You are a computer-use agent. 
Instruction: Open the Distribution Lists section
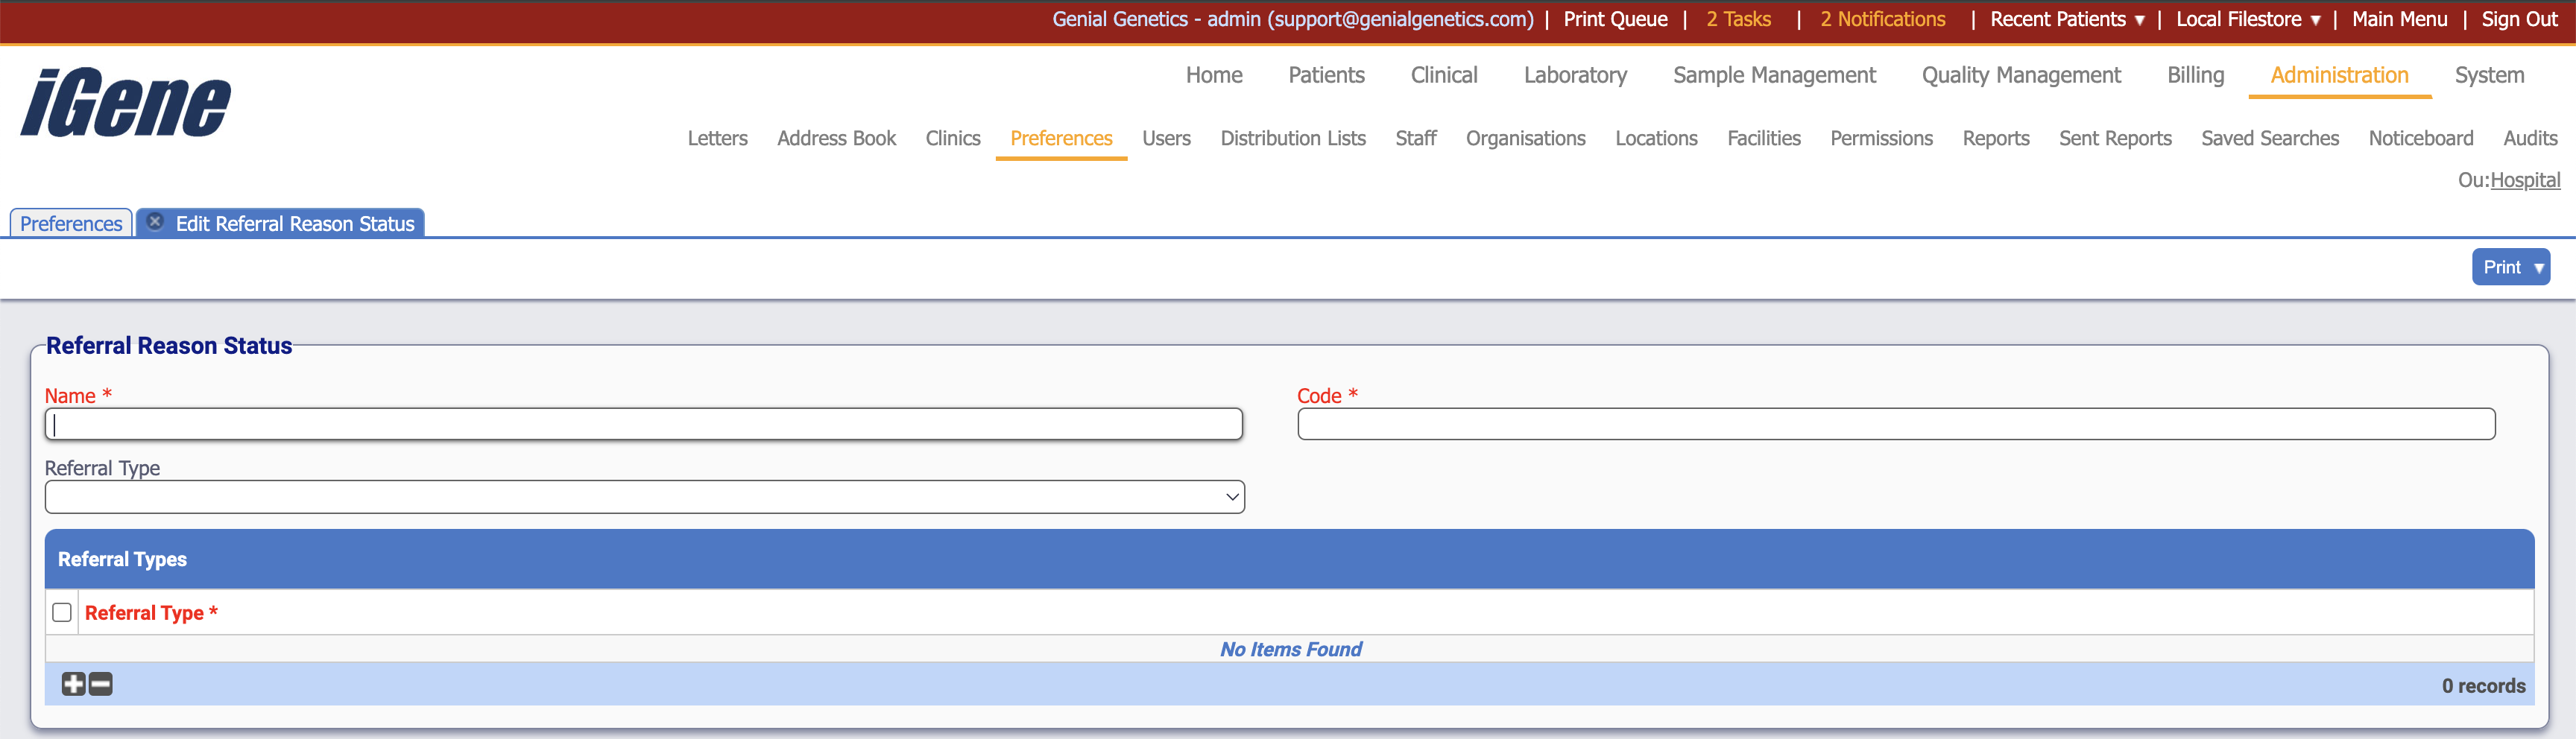(1293, 138)
